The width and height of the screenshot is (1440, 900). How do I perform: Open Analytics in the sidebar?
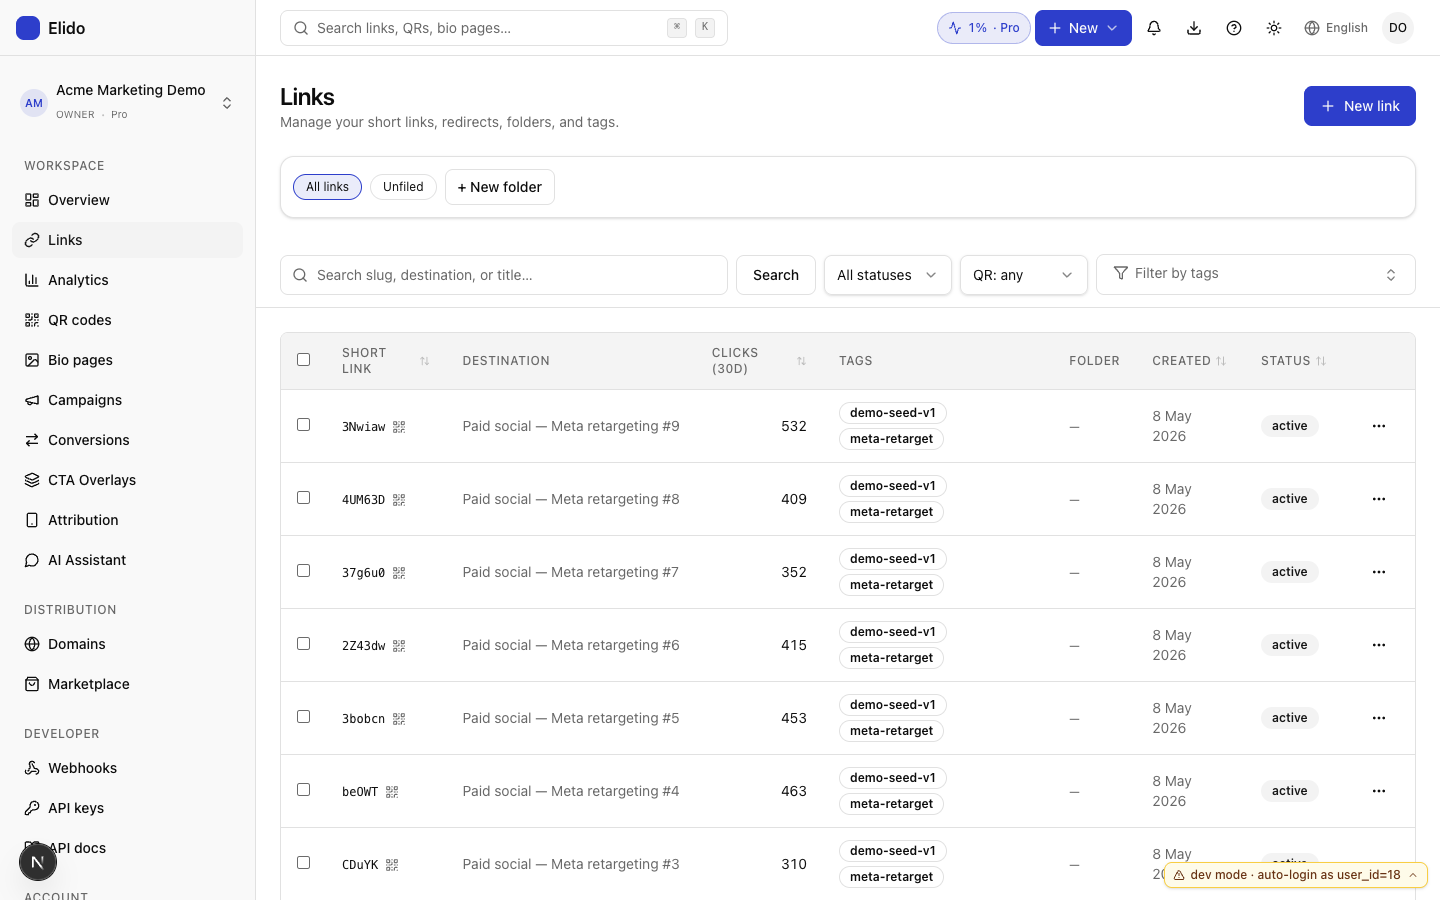(127, 280)
